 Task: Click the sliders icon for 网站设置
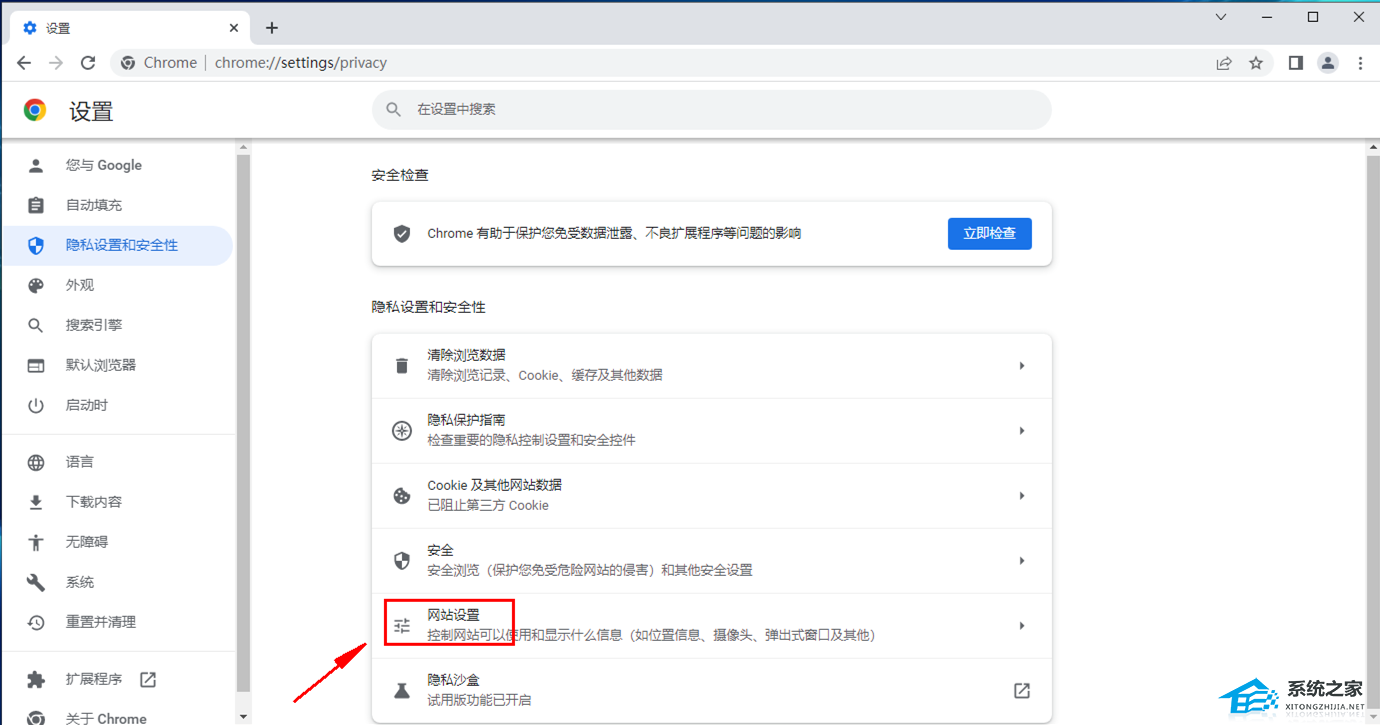(x=402, y=626)
